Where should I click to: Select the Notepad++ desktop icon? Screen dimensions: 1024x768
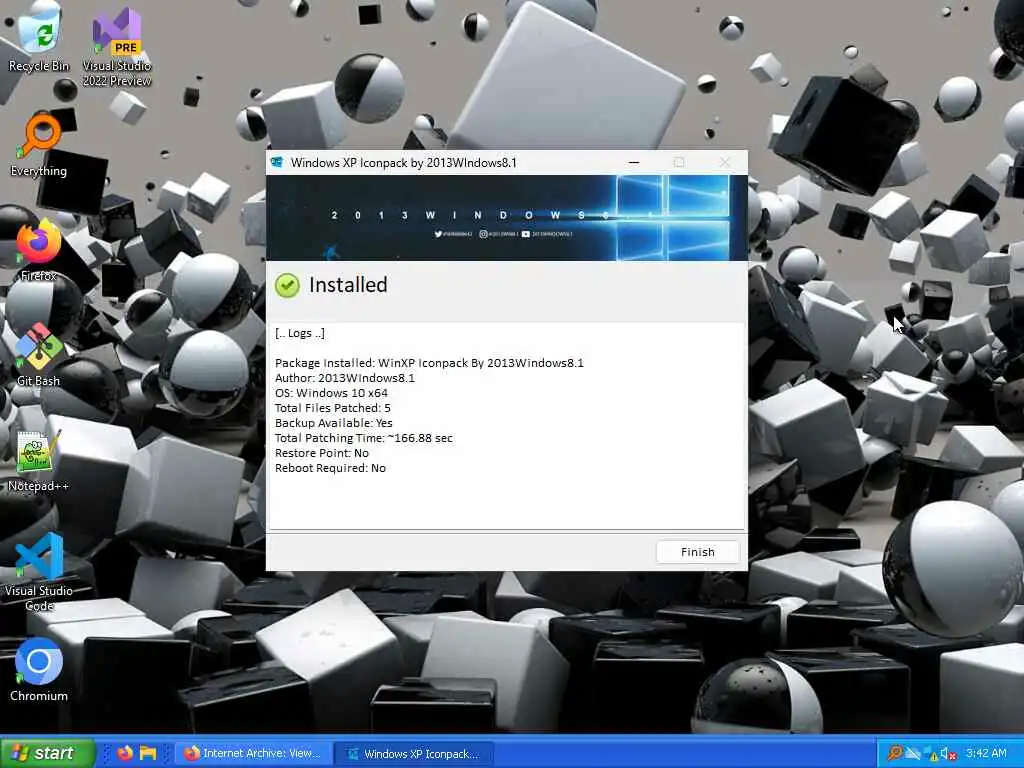(x=39, y=460)
